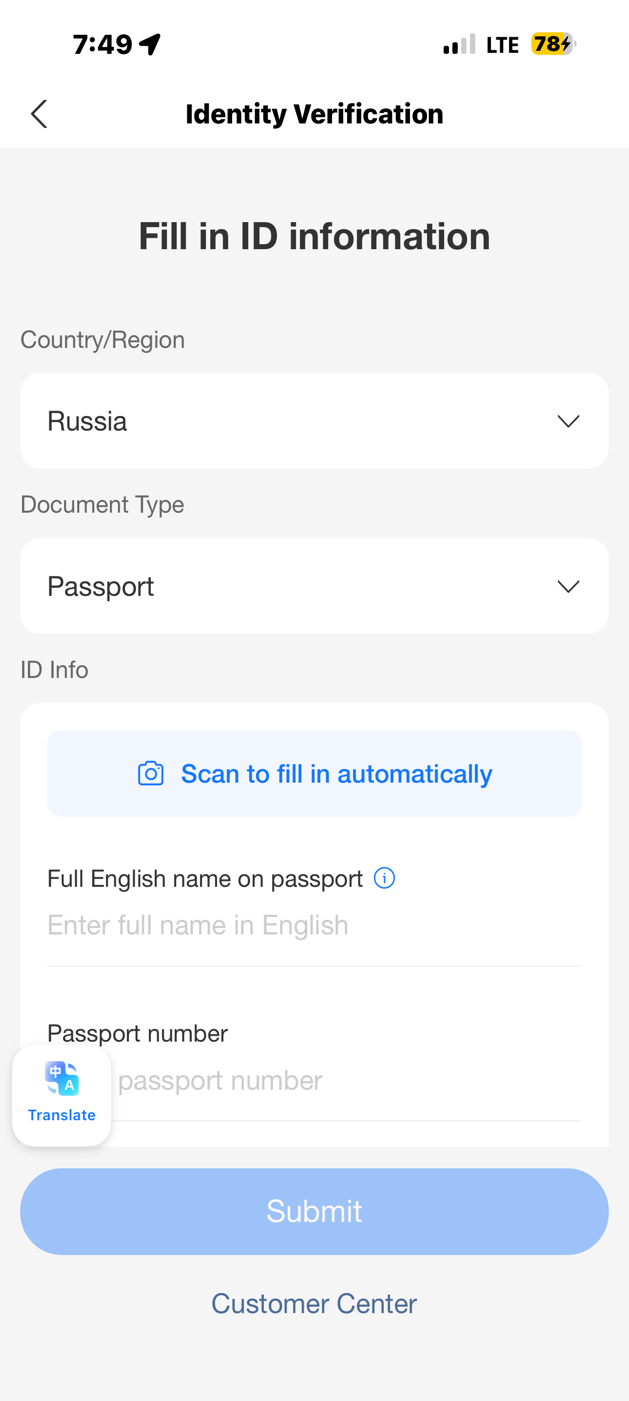Tap the 7:49 clock in status bar

(102, 44)
